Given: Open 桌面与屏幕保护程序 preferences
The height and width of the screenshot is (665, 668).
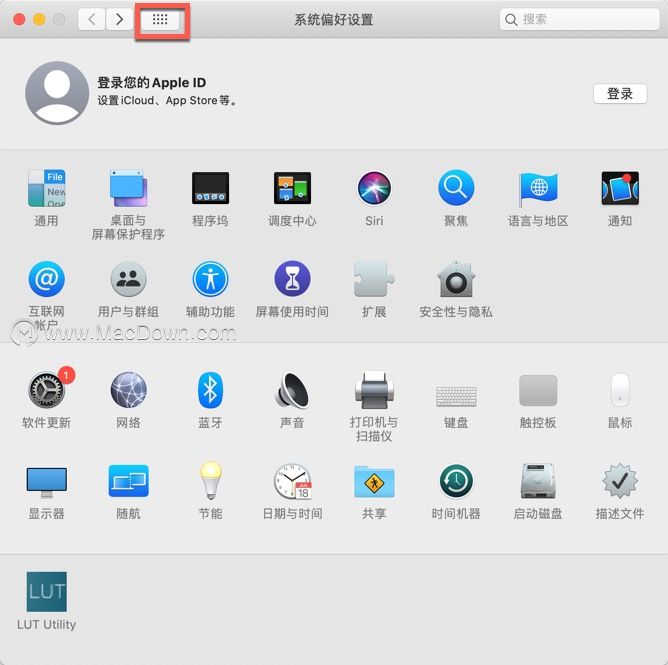Looking at the screenshot, I should (128, 188).
